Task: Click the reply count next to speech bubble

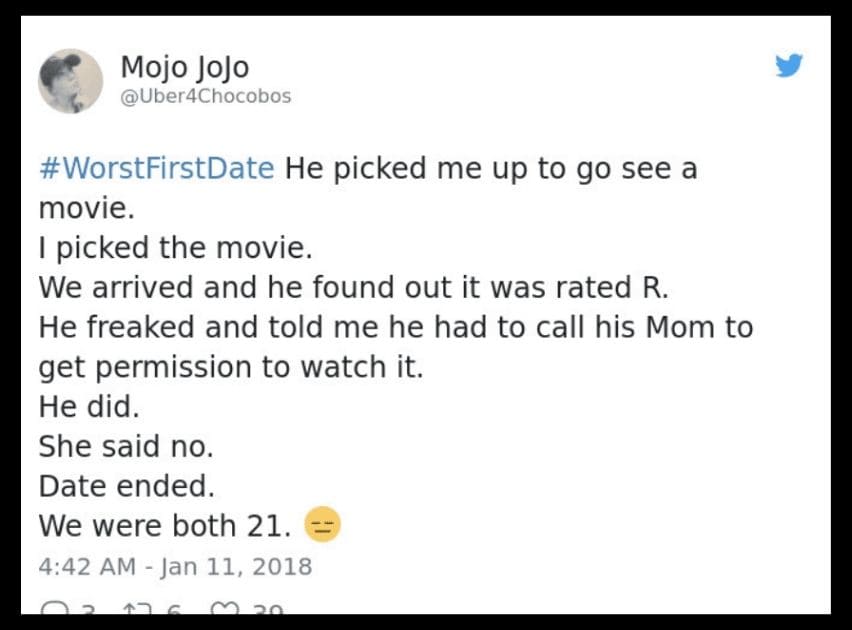Action: click(x=87, y=609)
